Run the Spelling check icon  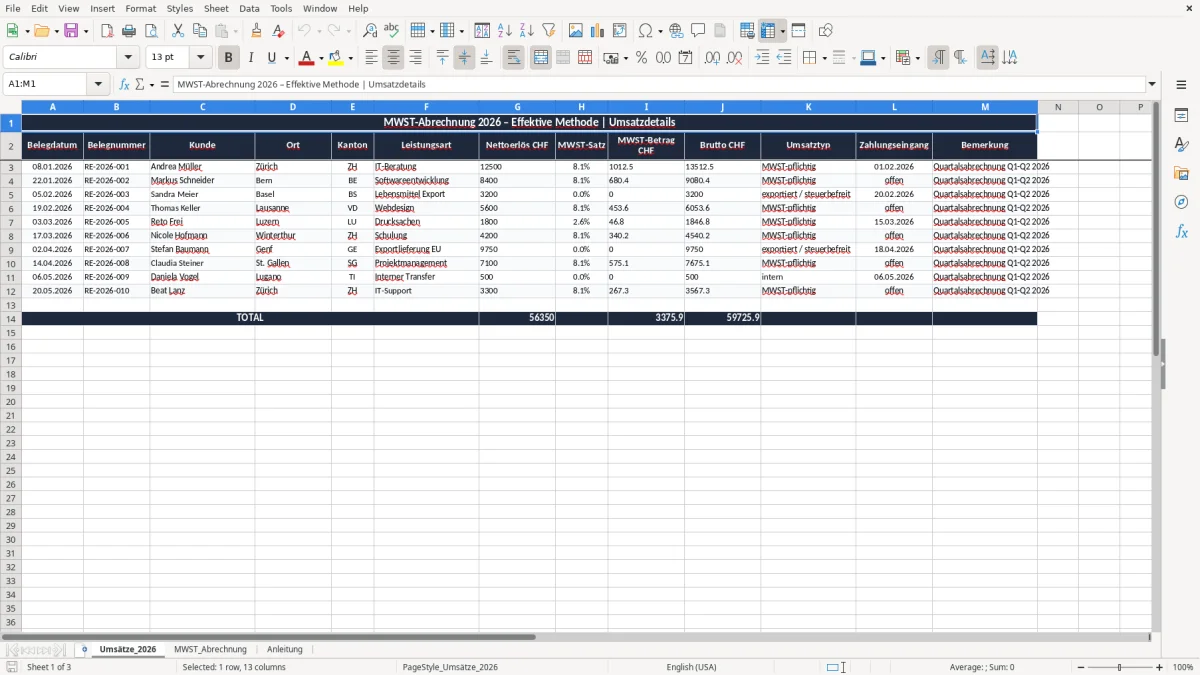click(391, 31)
